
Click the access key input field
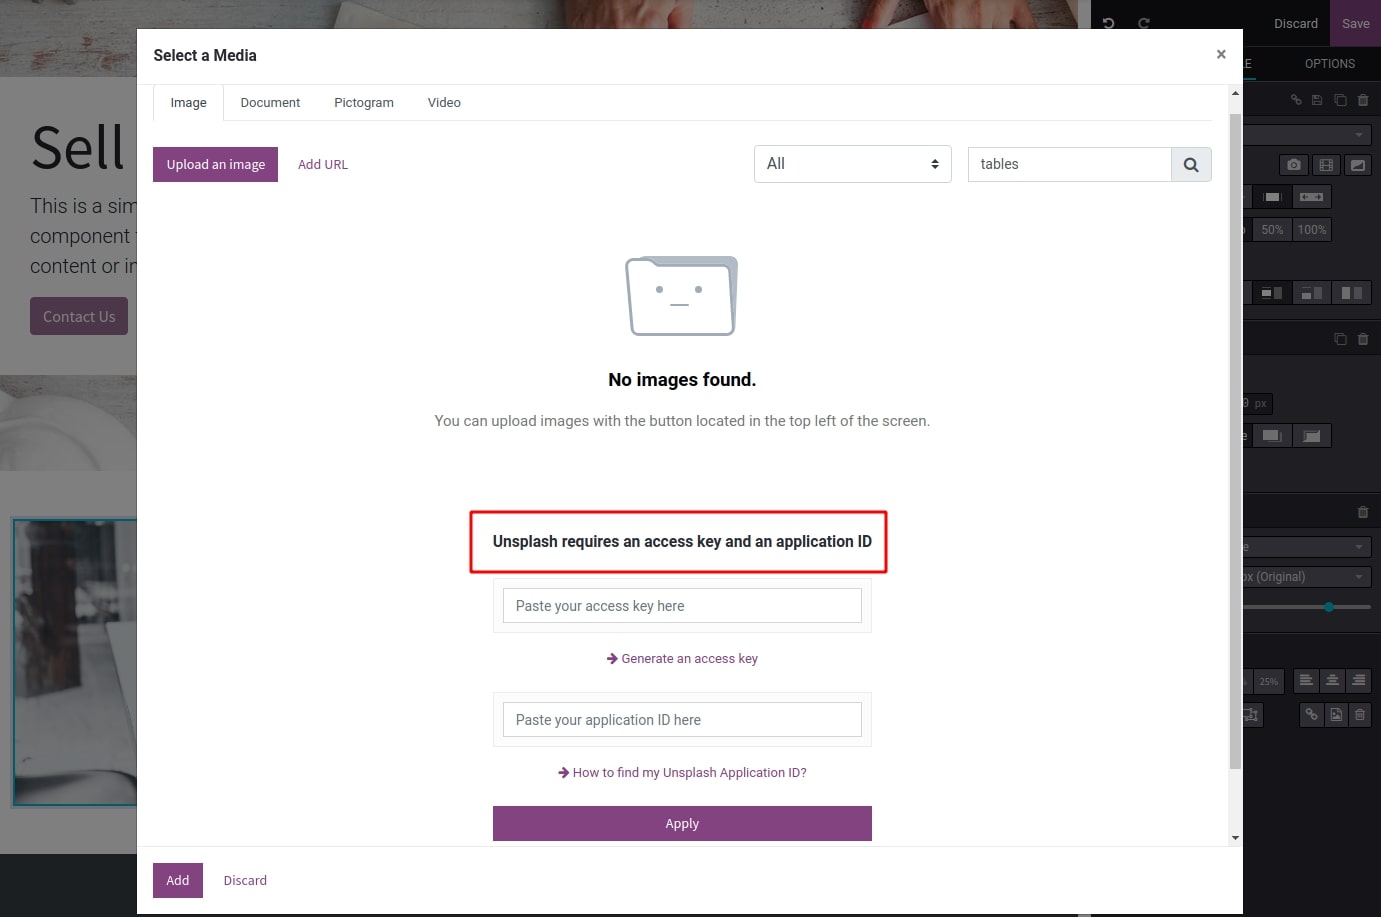tap(682, 605)
